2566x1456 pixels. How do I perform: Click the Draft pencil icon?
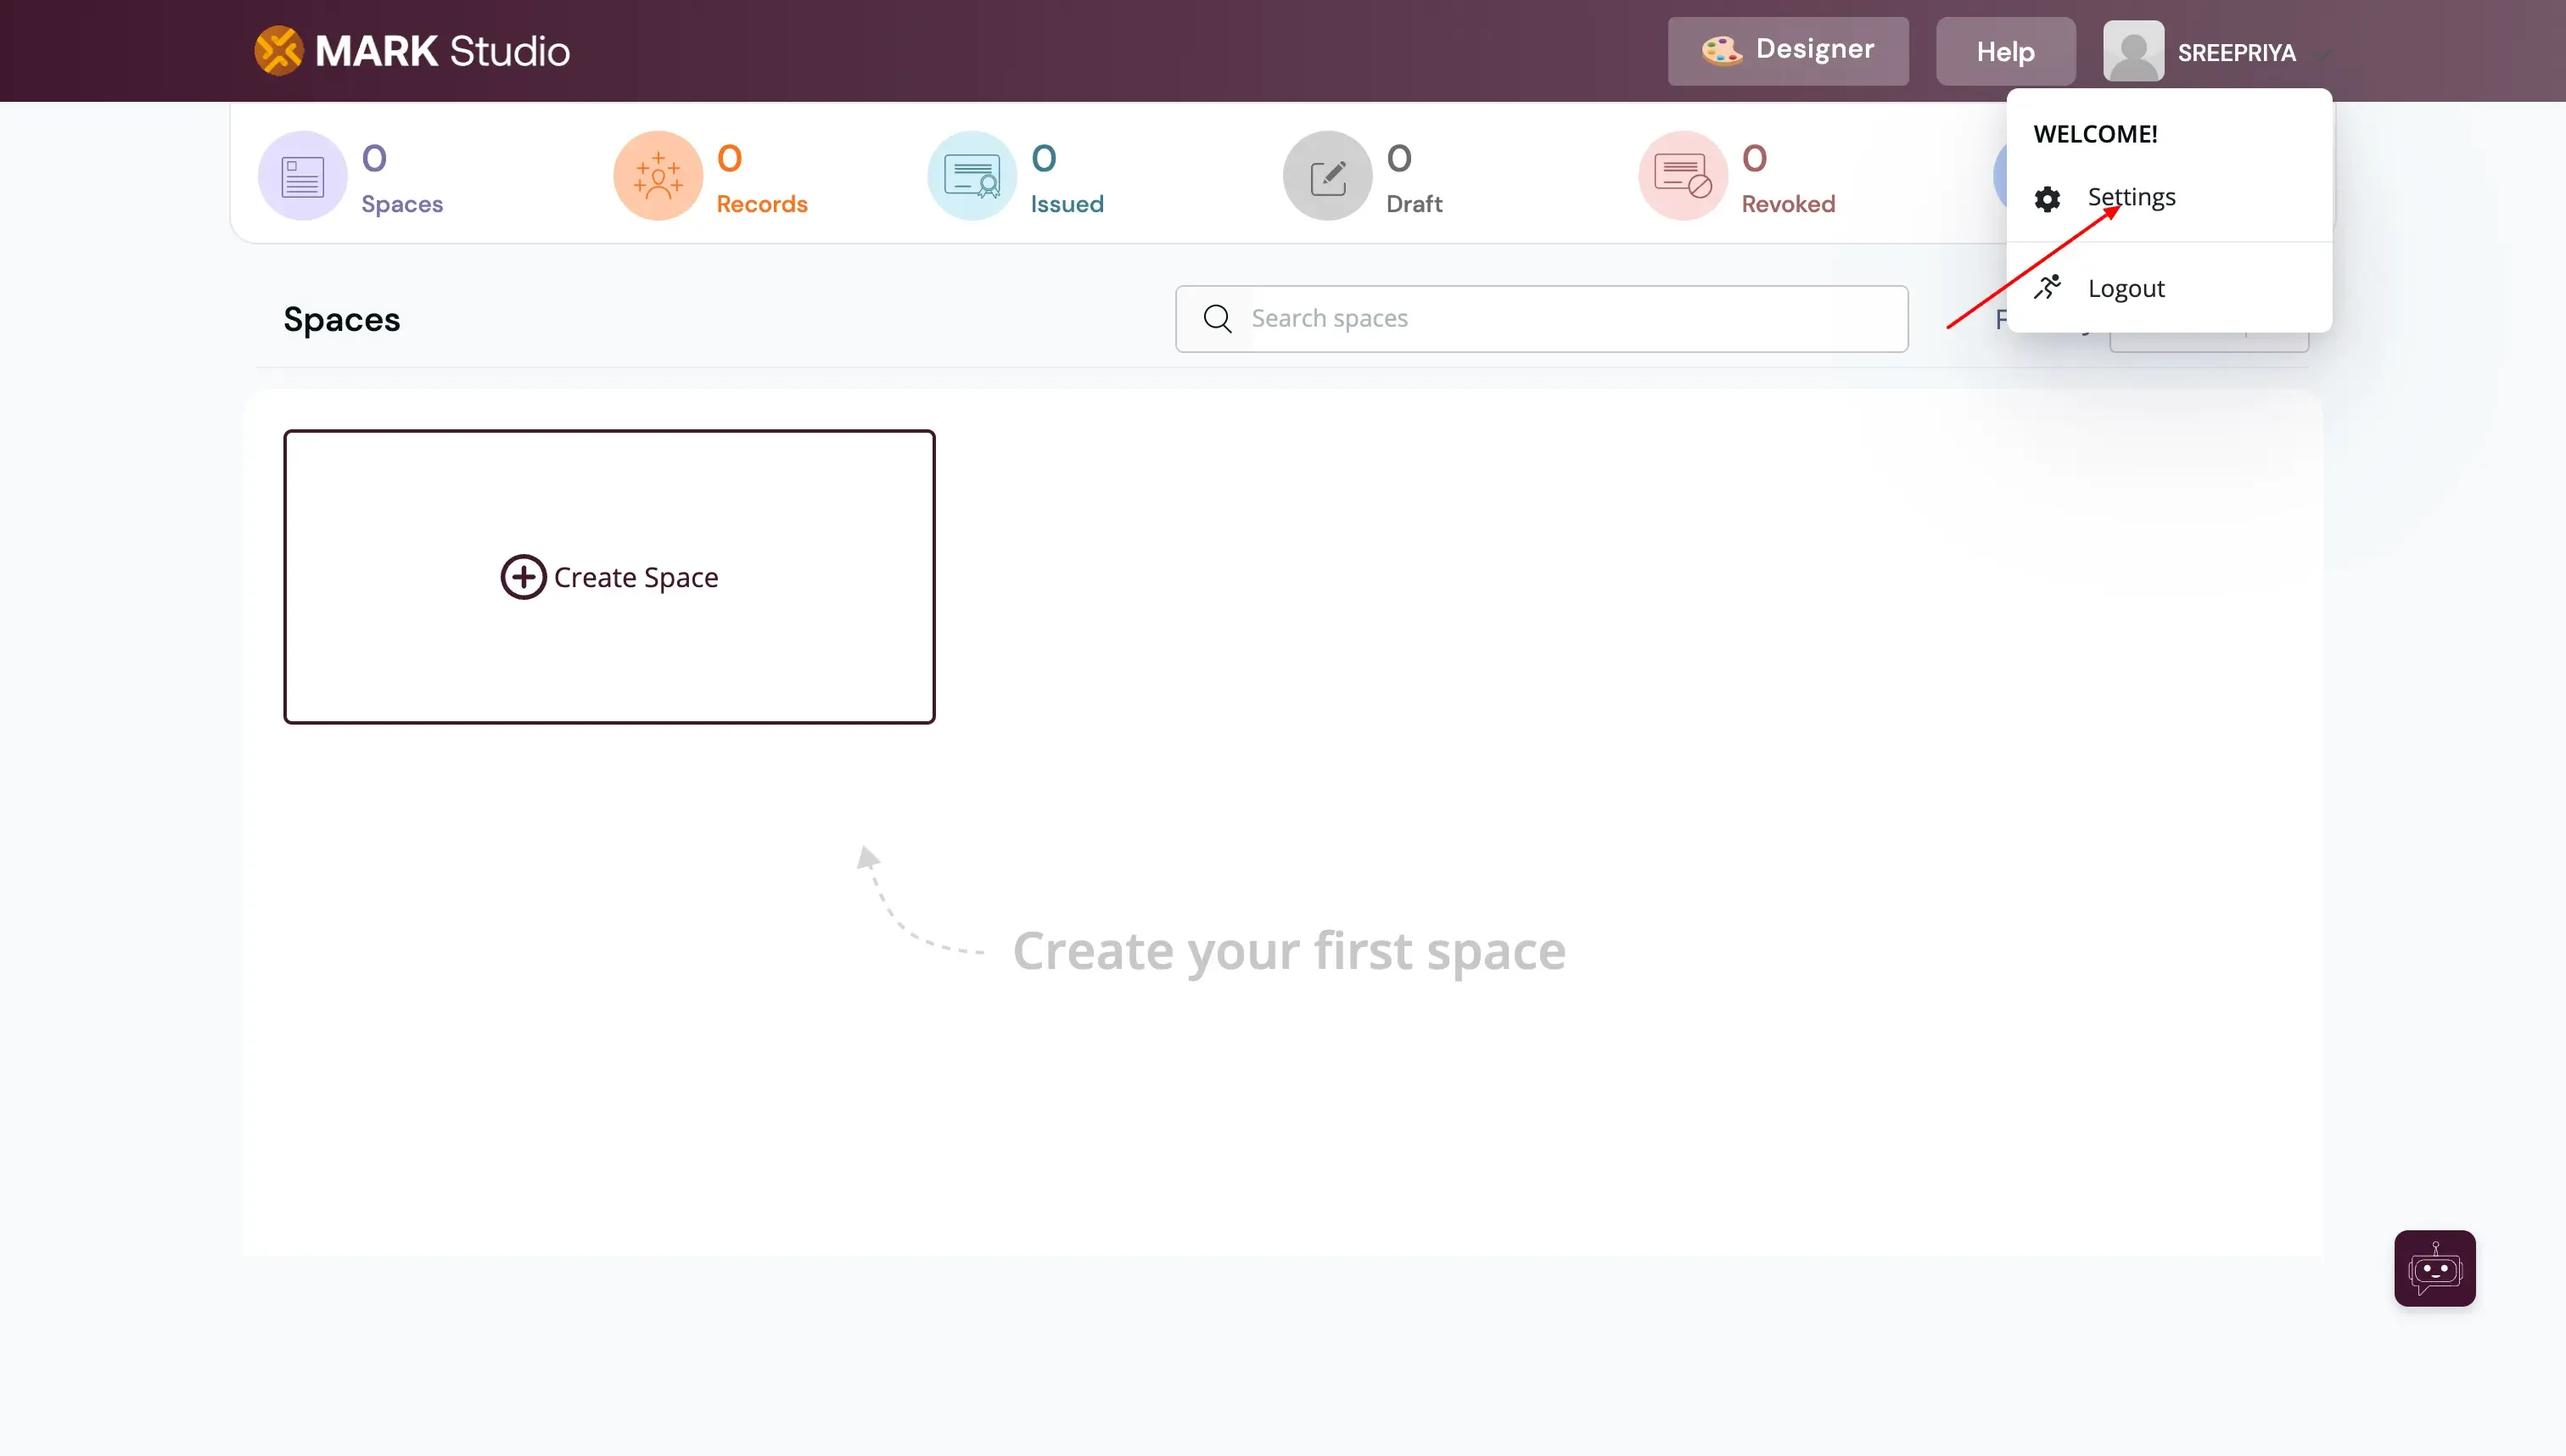(x=1327, y=176)
